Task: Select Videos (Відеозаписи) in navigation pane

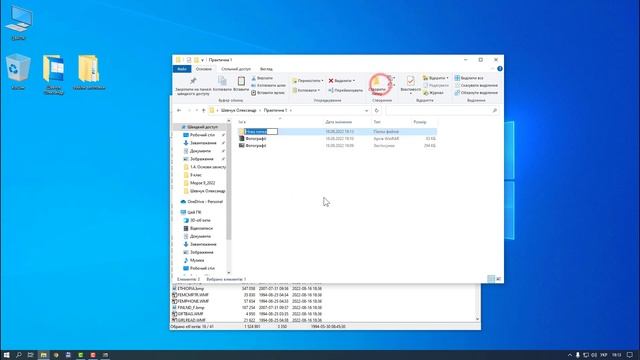Action: (x=198, y=228)
